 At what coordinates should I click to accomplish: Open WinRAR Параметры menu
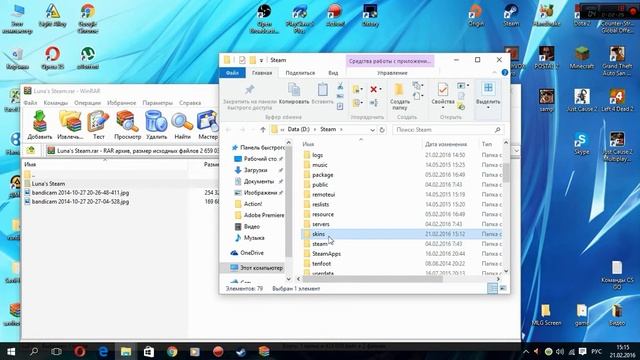pyautogui.click(x=158, y=103)
